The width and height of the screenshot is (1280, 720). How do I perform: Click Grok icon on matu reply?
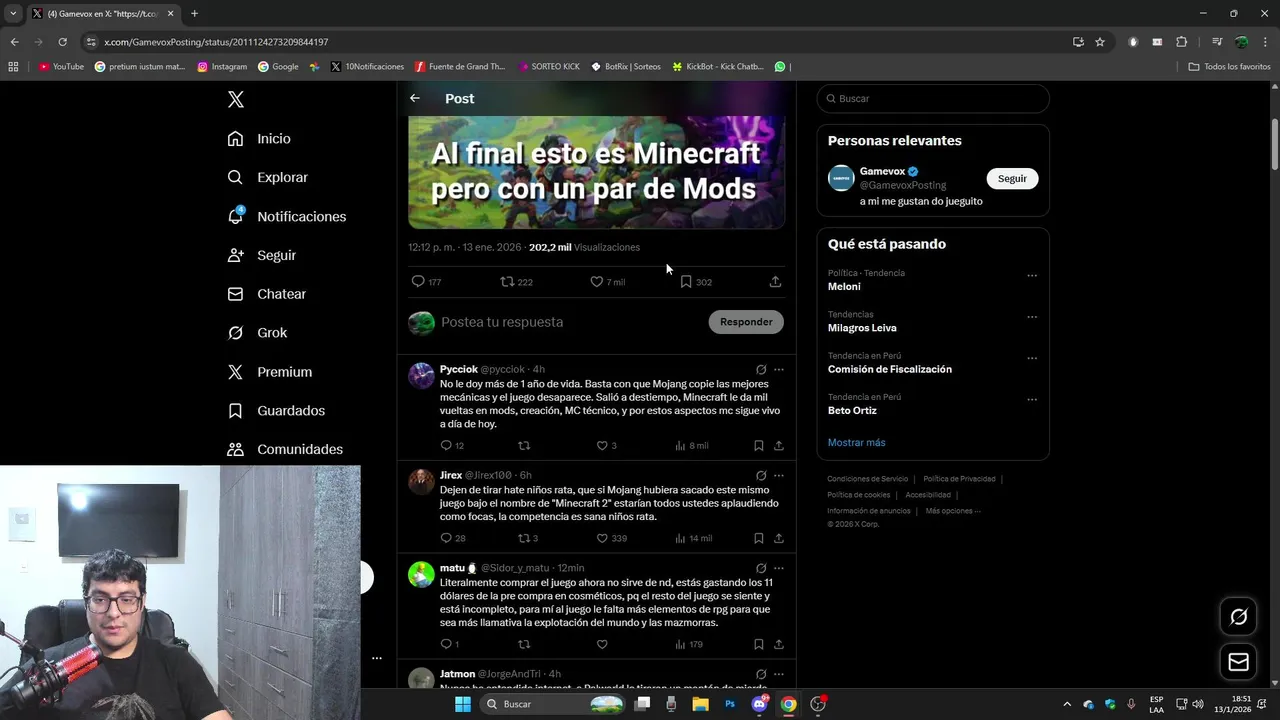tap(761, 568)
